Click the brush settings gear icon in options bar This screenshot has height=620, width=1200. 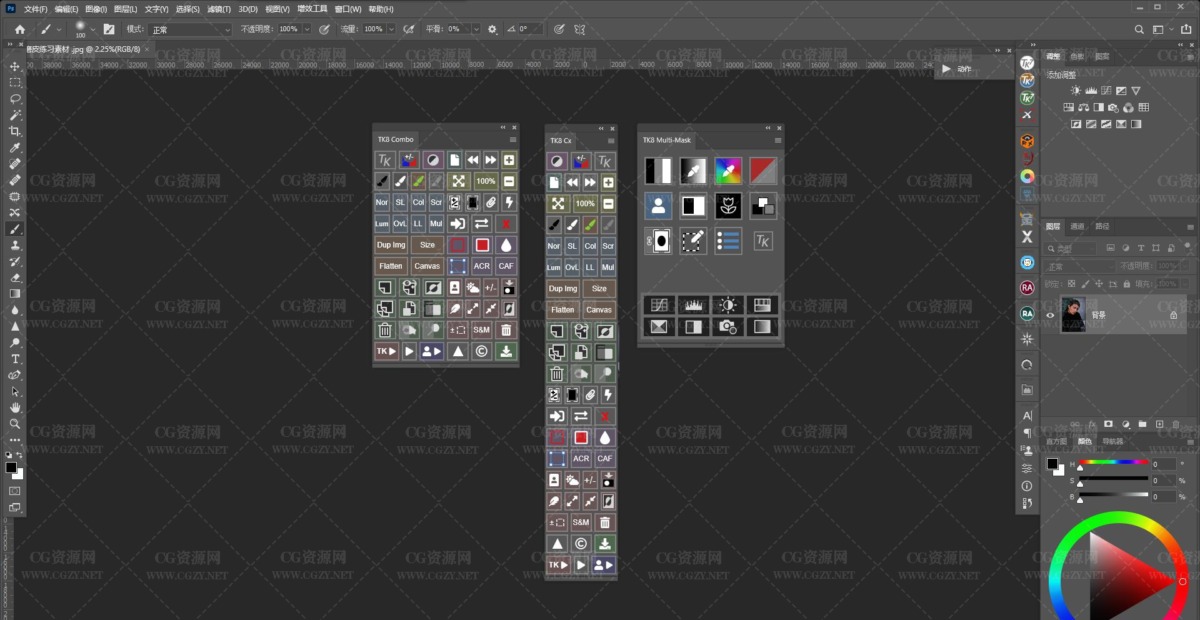click(491, 29)
